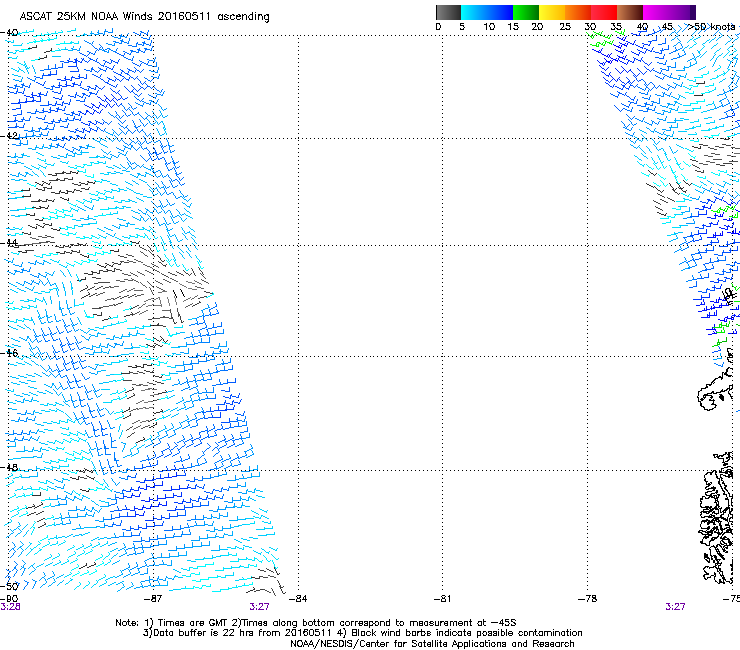This screenshot has height=650, width=740.
Task: Click the NOAA/NESDIS credit line
Action: 432,644
